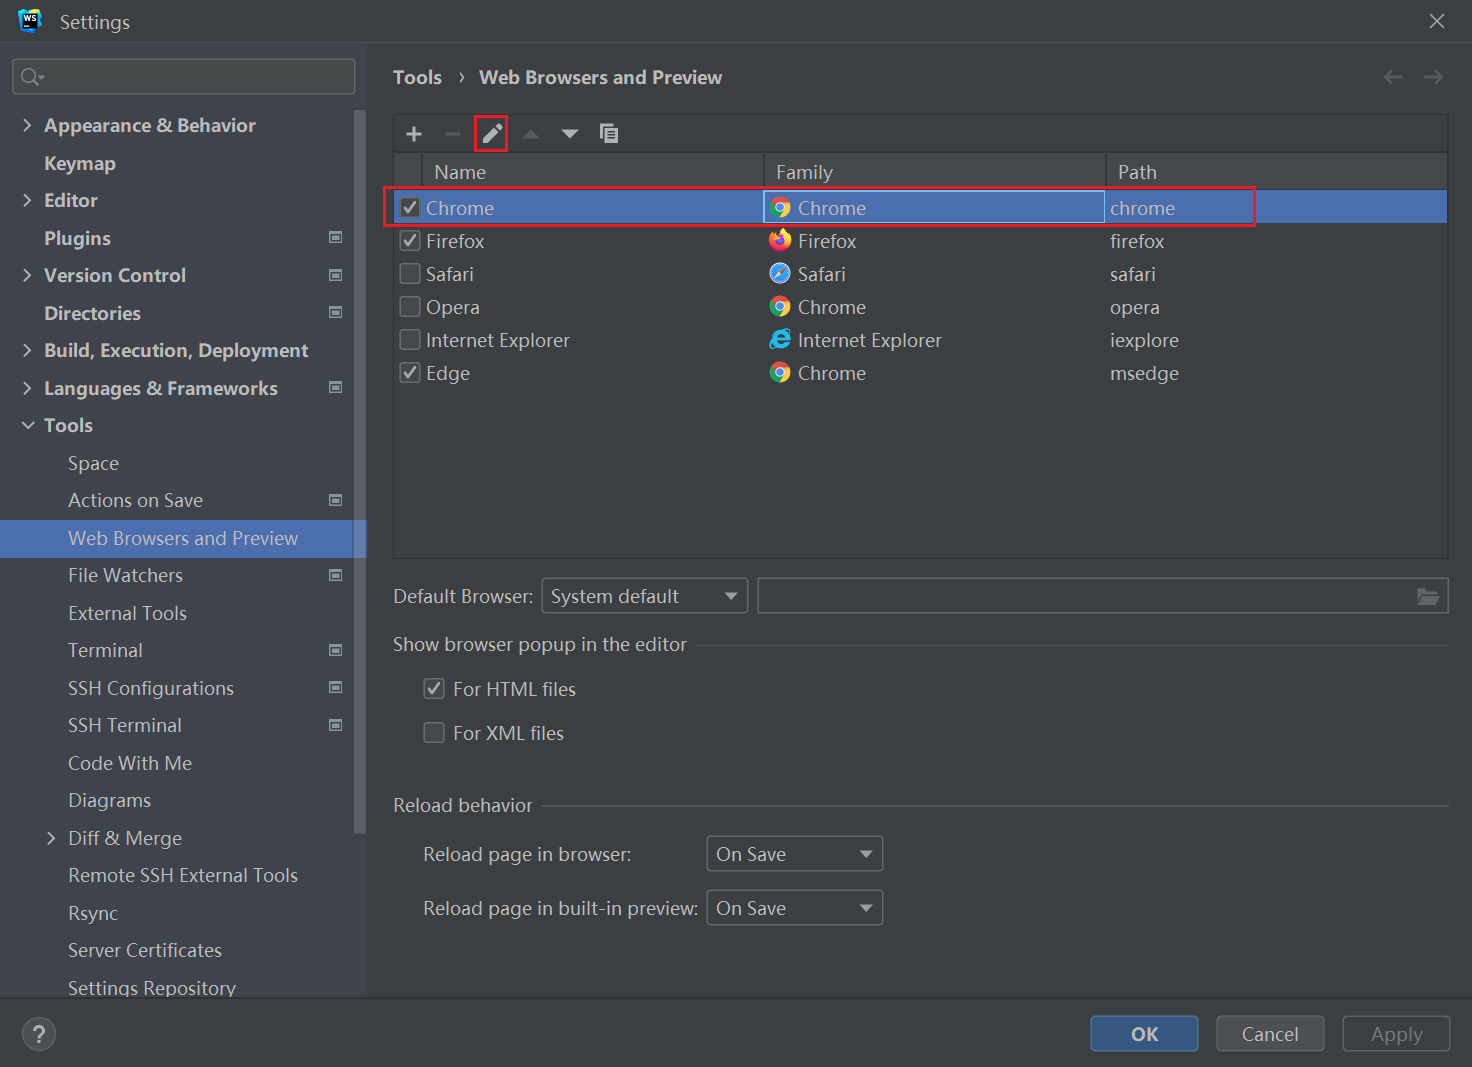Click the Firefox family icon
This screenshot has height=1067, width=1472.
(780, 241)
